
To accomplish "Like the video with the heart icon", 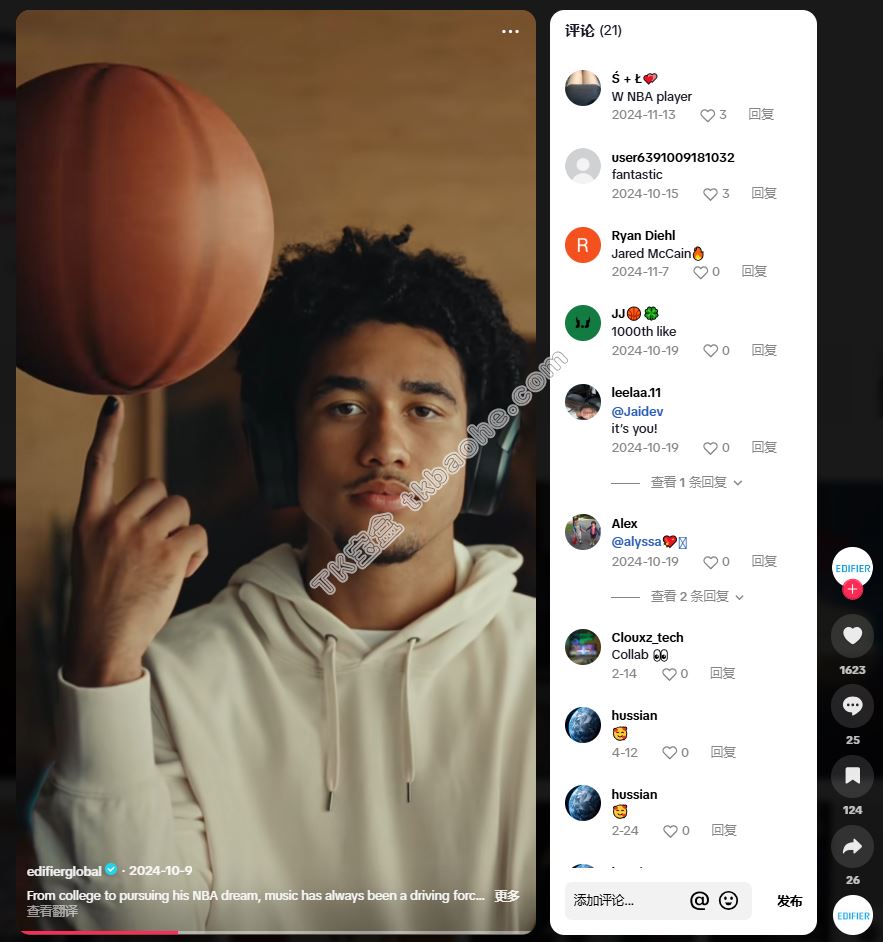I will (852, 636).
